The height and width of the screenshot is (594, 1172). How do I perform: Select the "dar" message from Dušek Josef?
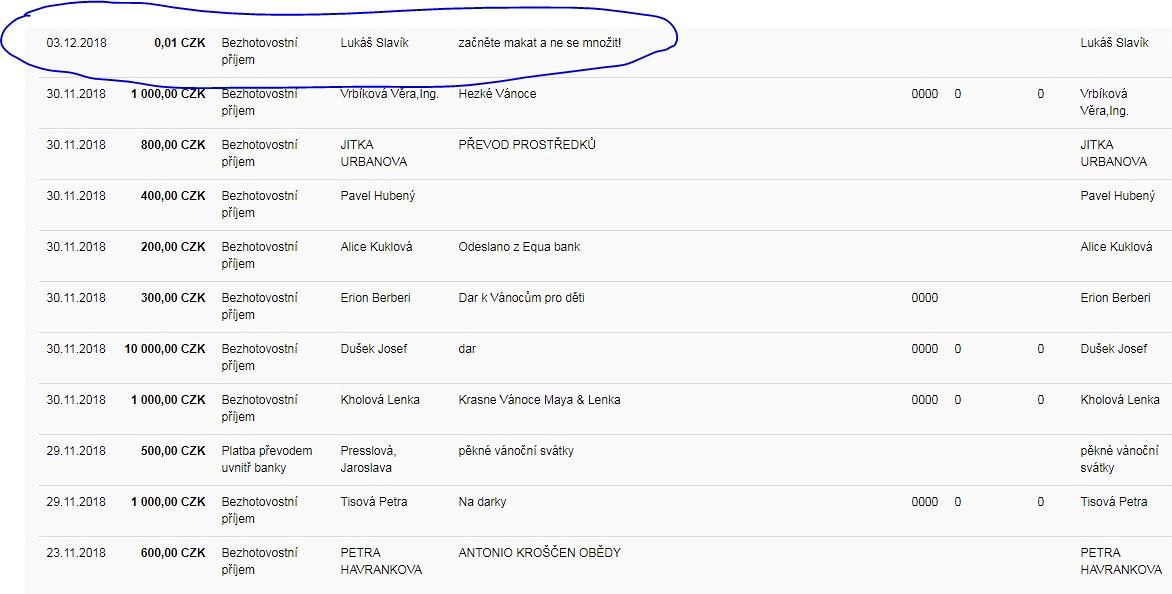pyautogui.click(x=467, y=349)
